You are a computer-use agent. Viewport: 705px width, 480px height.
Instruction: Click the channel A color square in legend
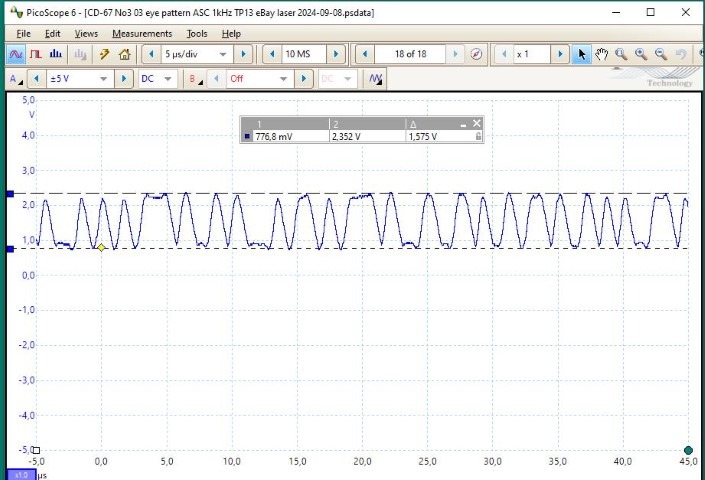[x=247, y=136]
